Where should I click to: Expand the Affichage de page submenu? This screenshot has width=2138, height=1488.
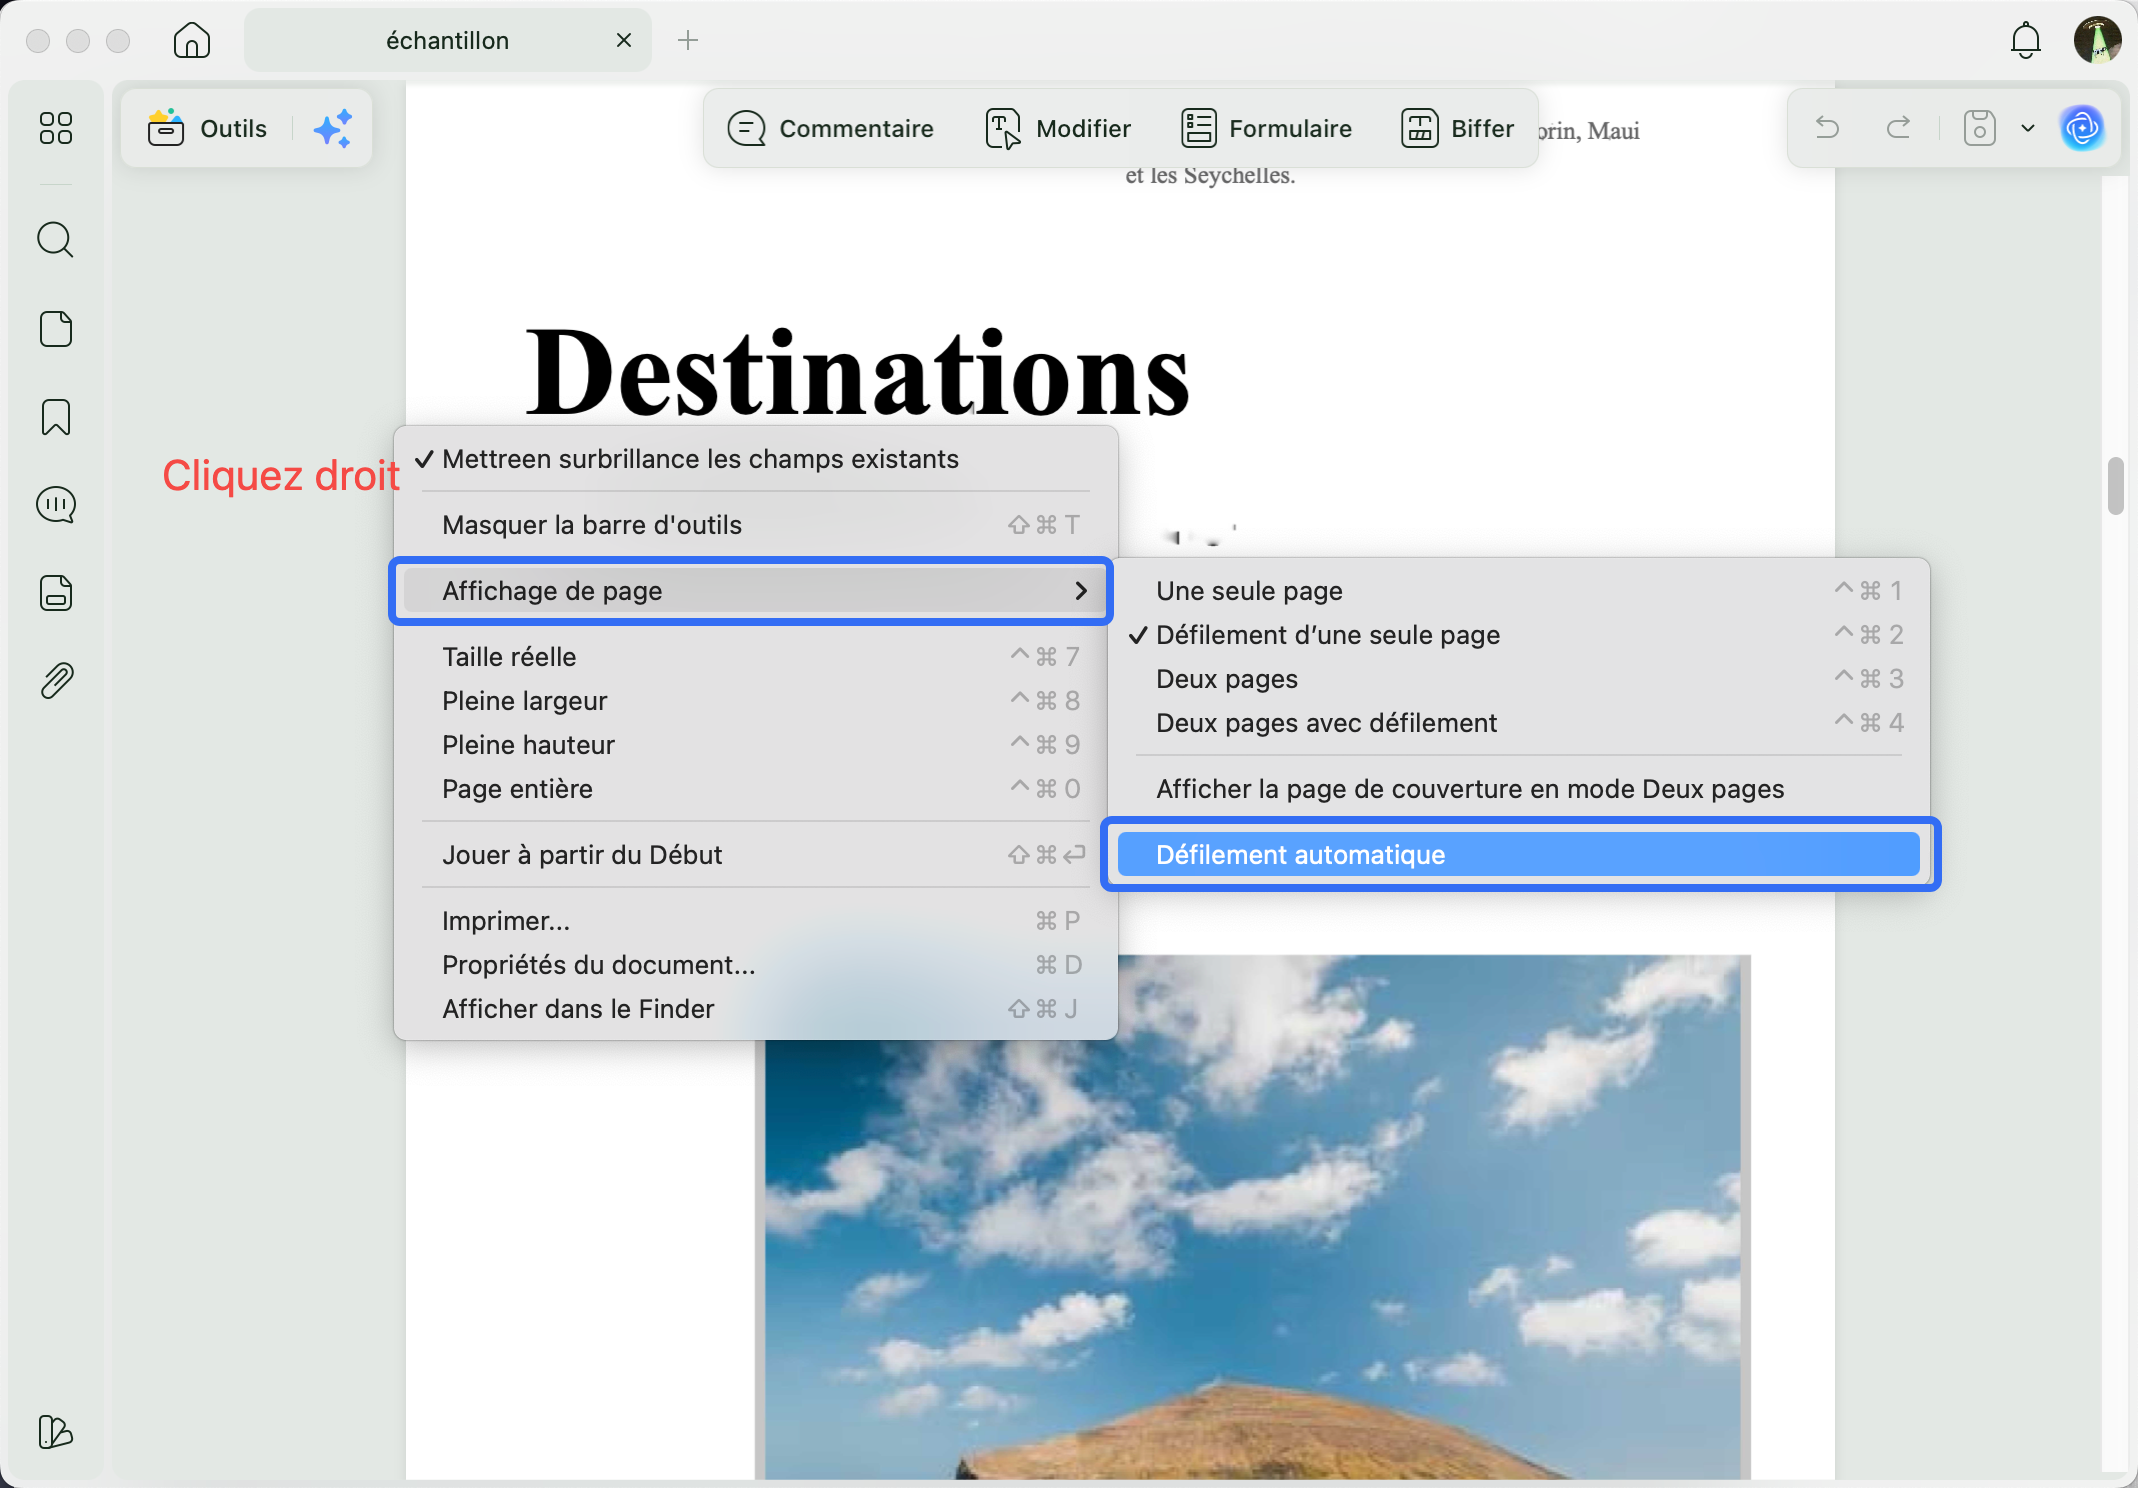(756, 591)
